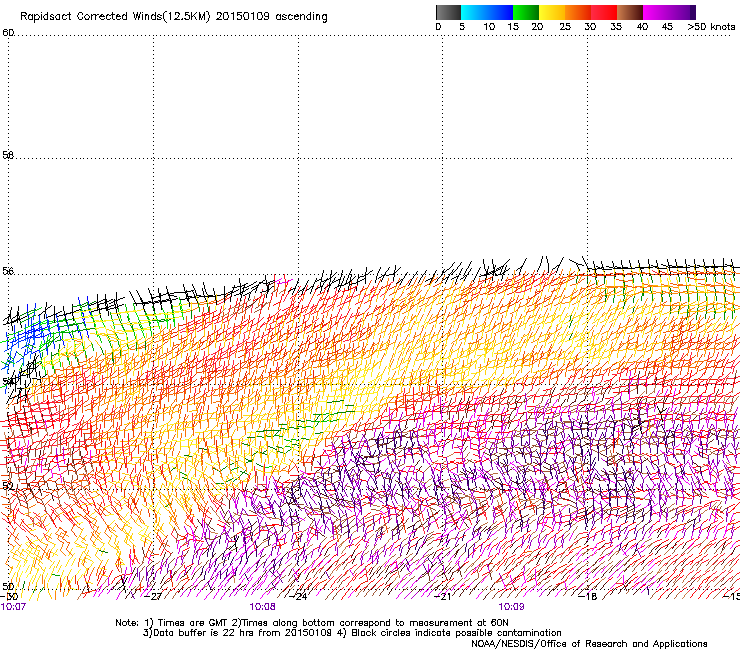The width and height of the screenshot is (740, 650).
Task: Click the longitude label '-24'
Action: (299, 597)
